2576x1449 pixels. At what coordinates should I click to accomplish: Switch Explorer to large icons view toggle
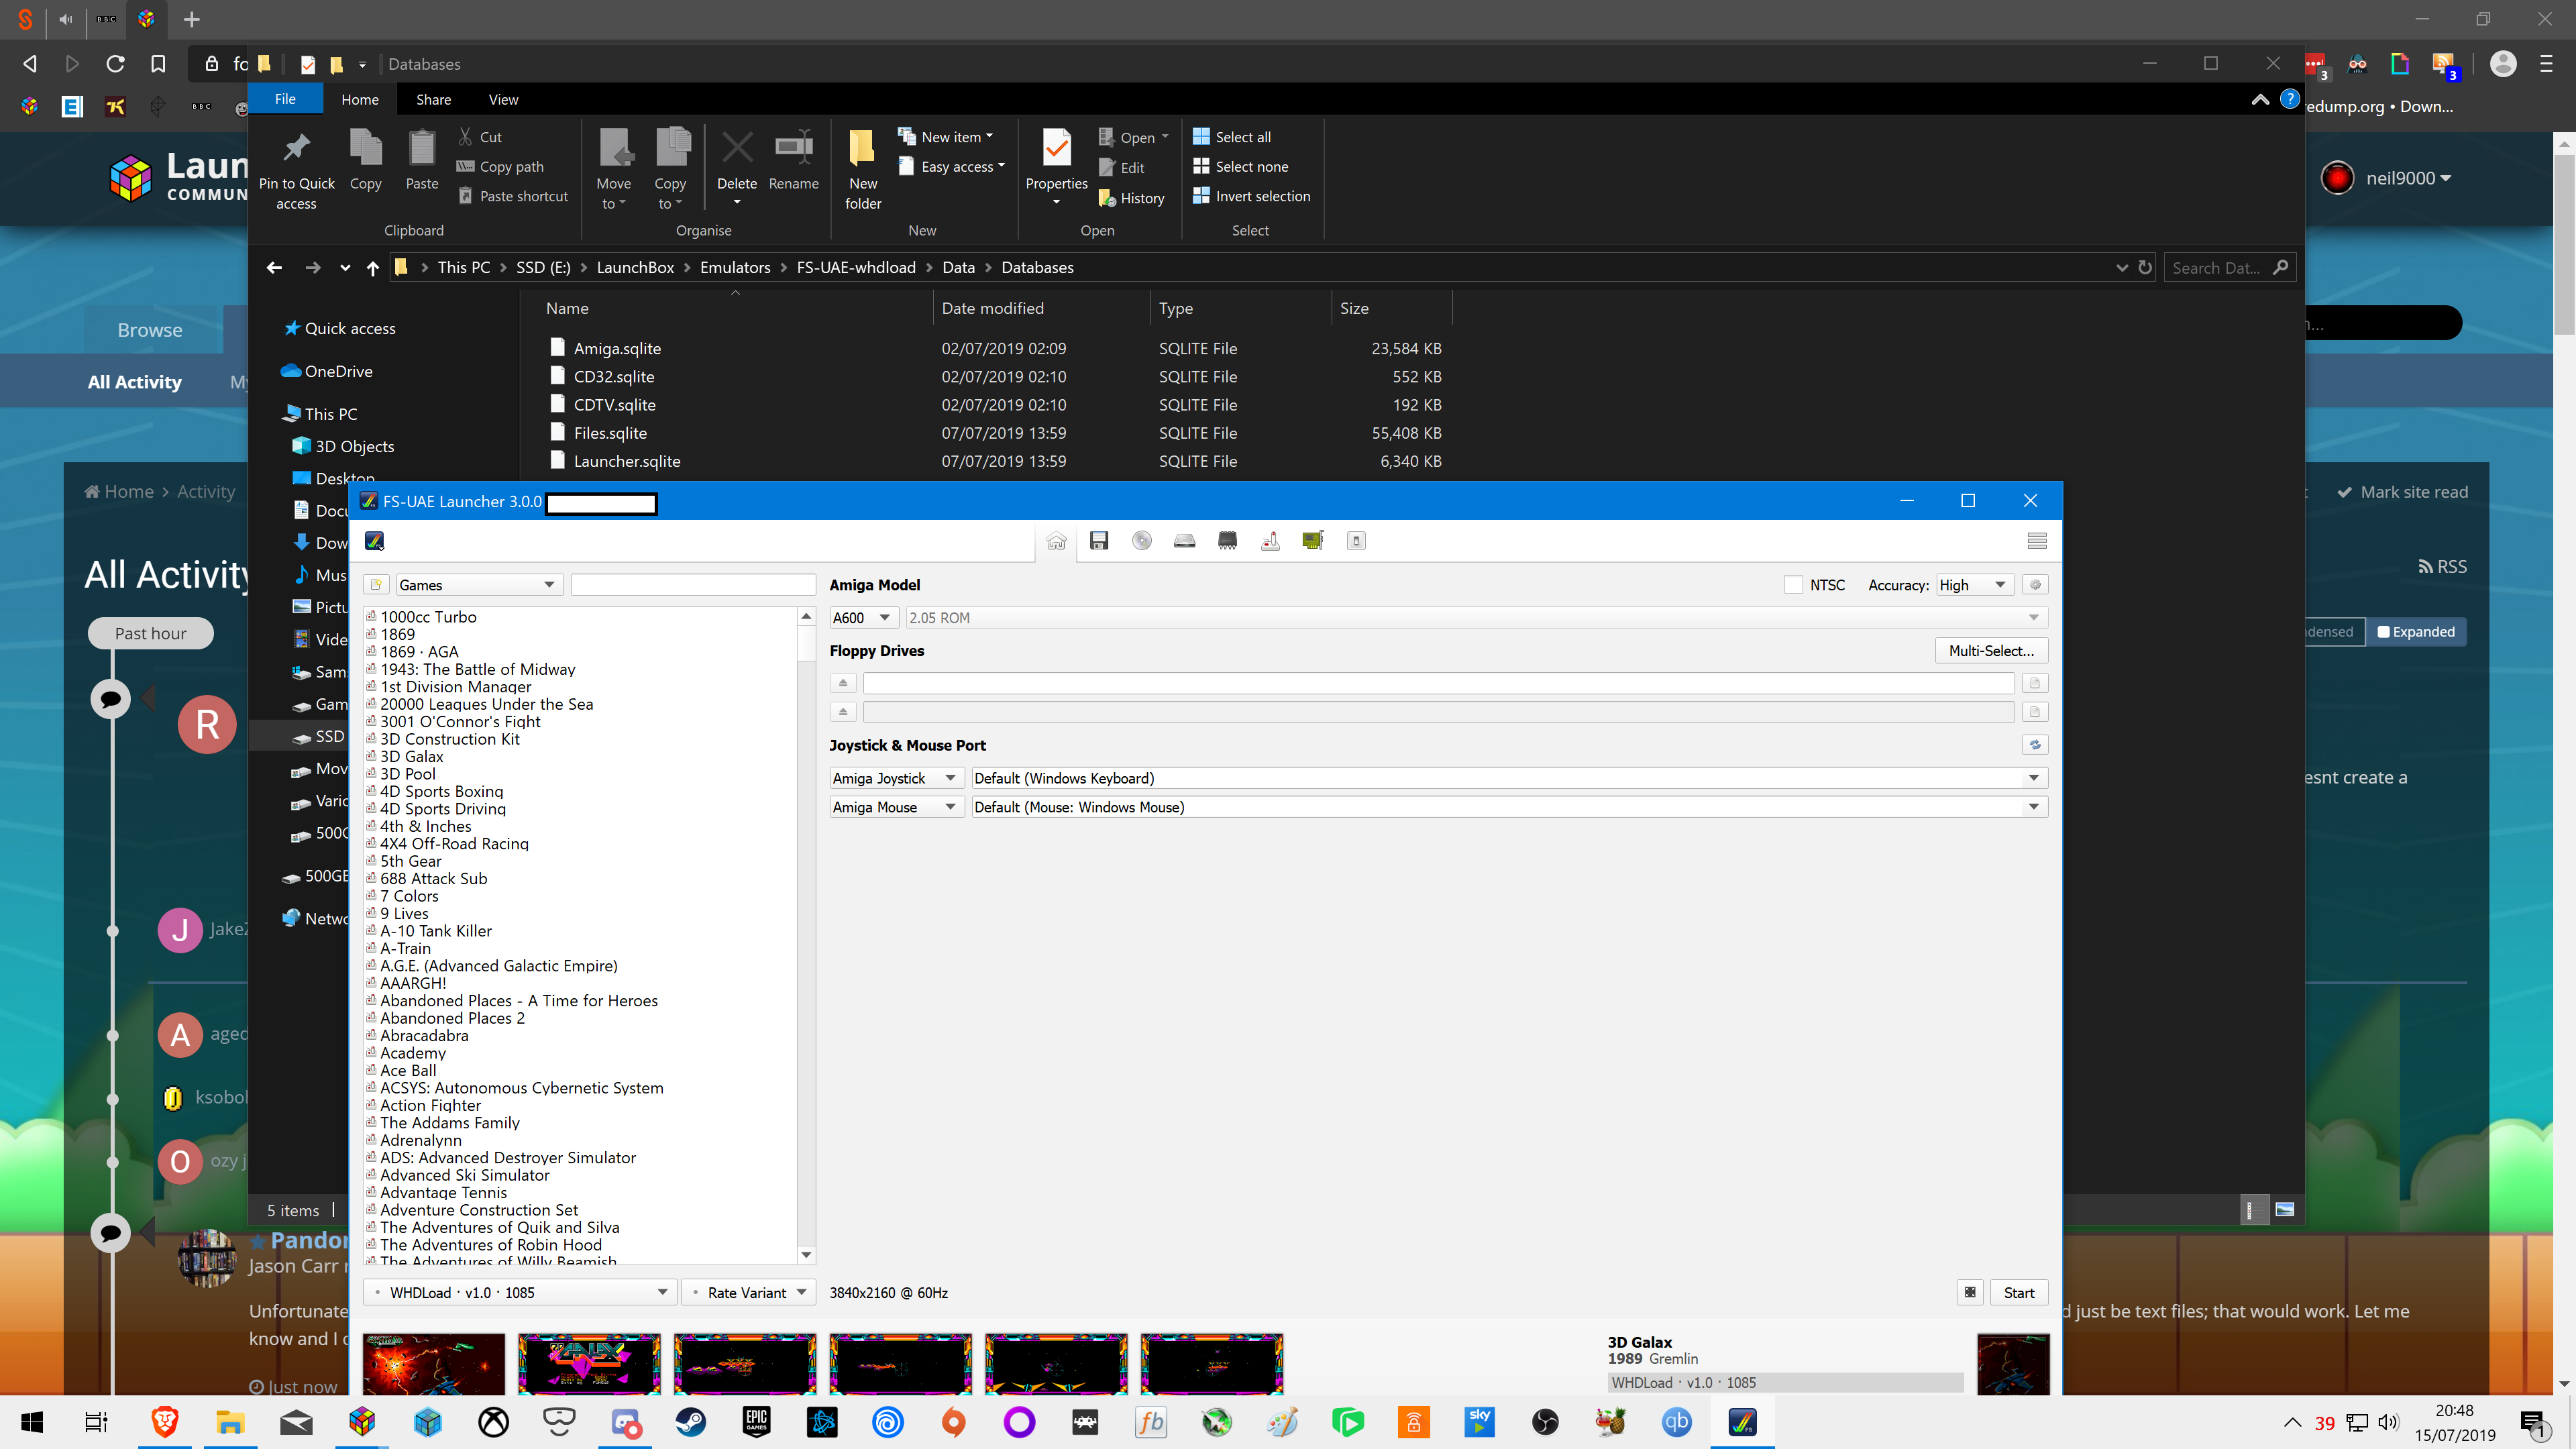tap(2284, 1210)
